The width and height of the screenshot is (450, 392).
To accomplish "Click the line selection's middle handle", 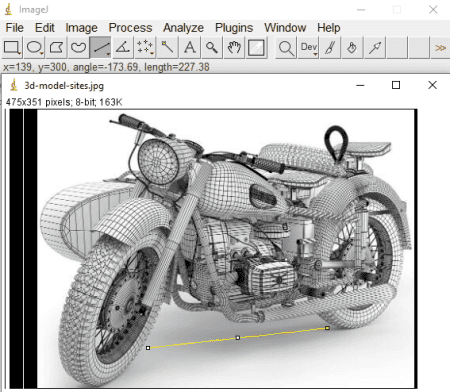I will (x=238, y=338).
